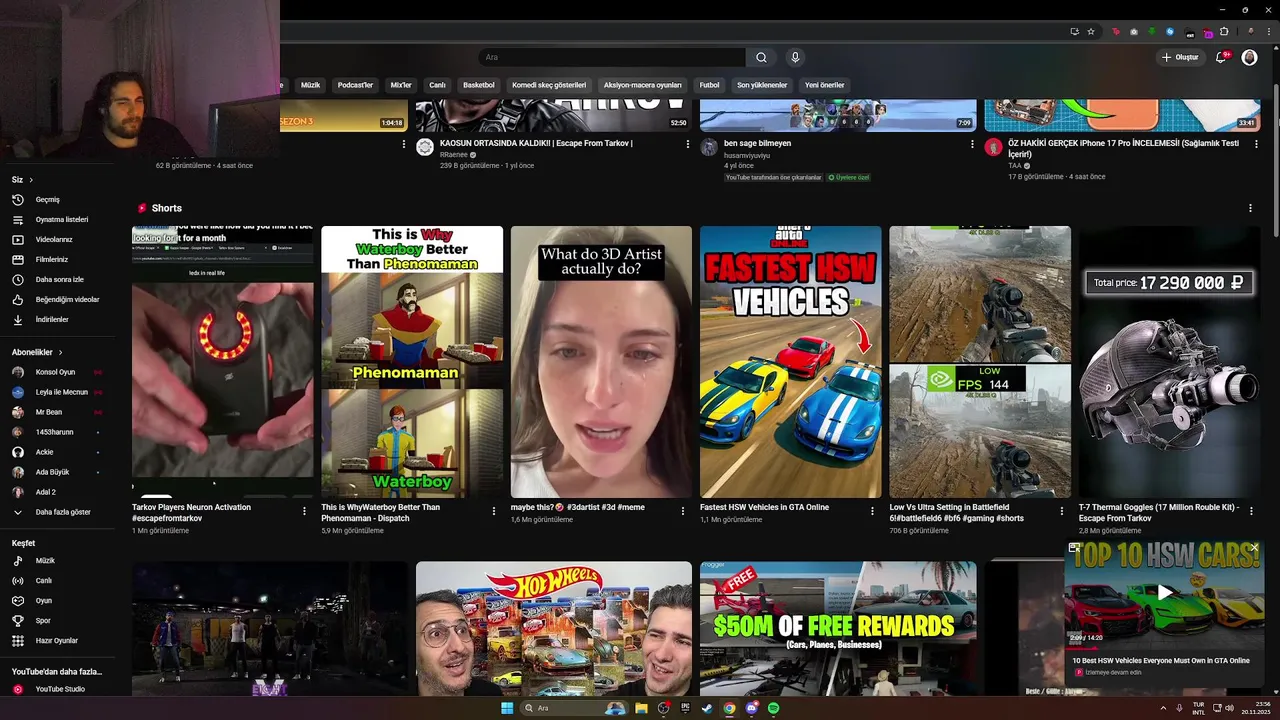
Task: Open Steam from taskbar
Action: pos(707,708)
